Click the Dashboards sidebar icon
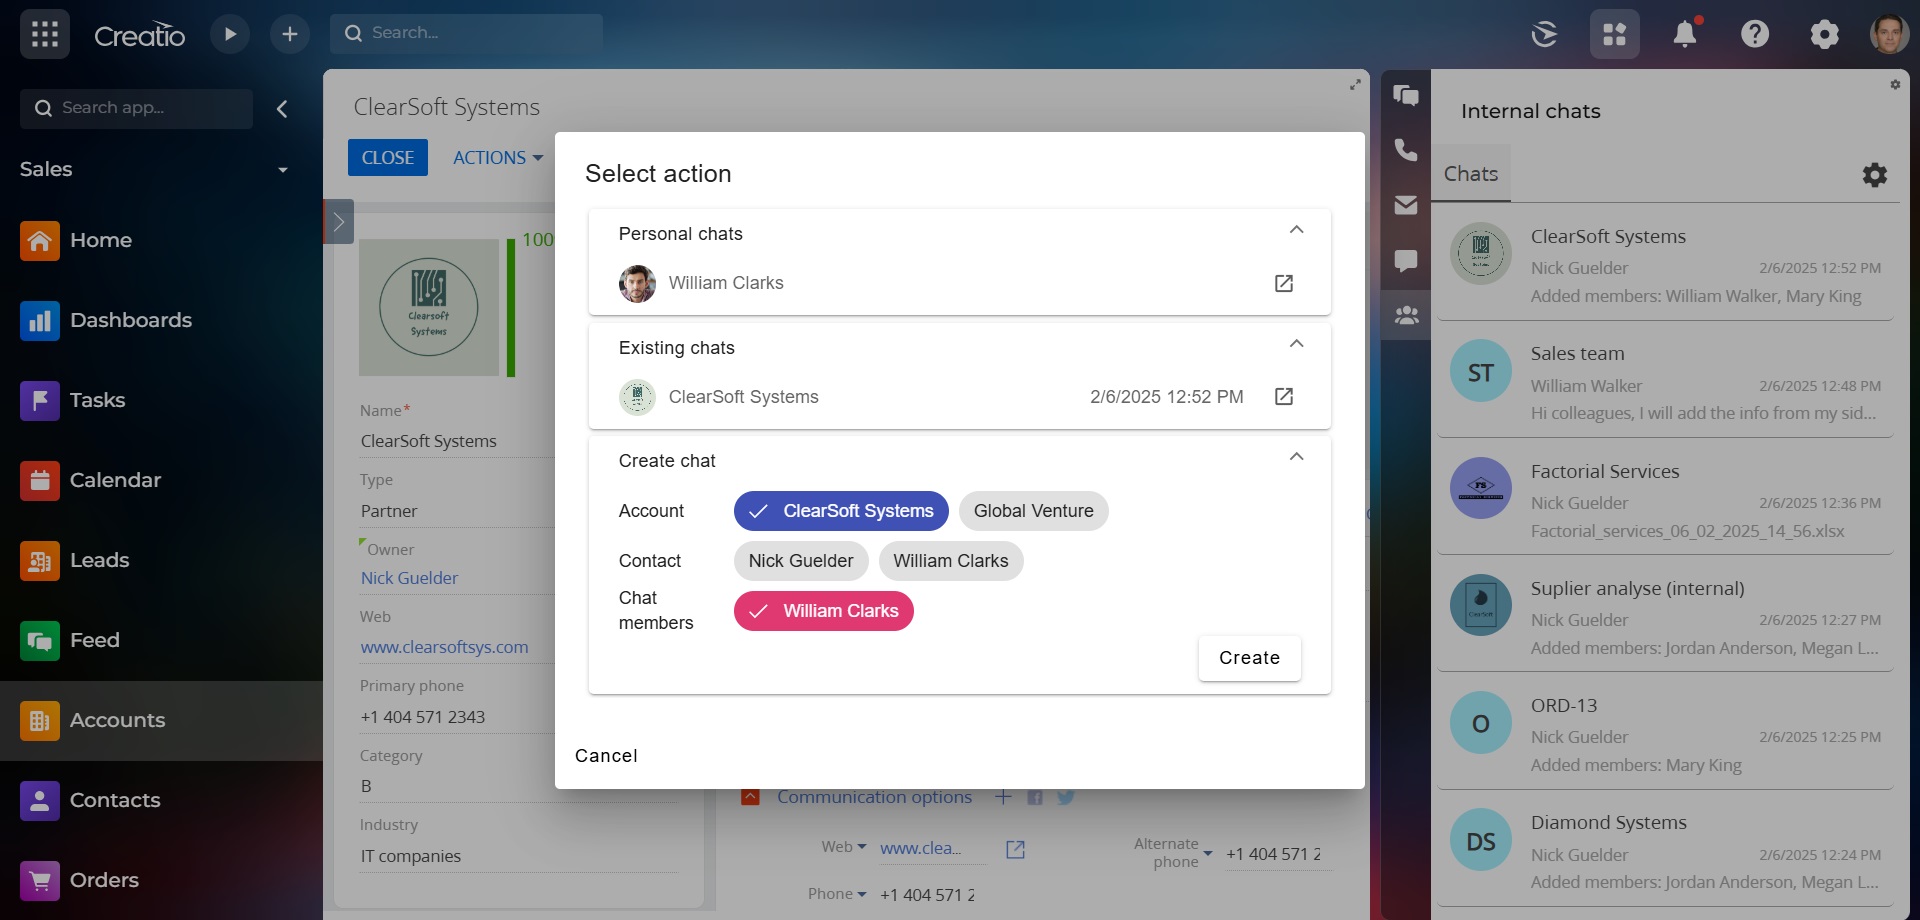 point(40,321)
